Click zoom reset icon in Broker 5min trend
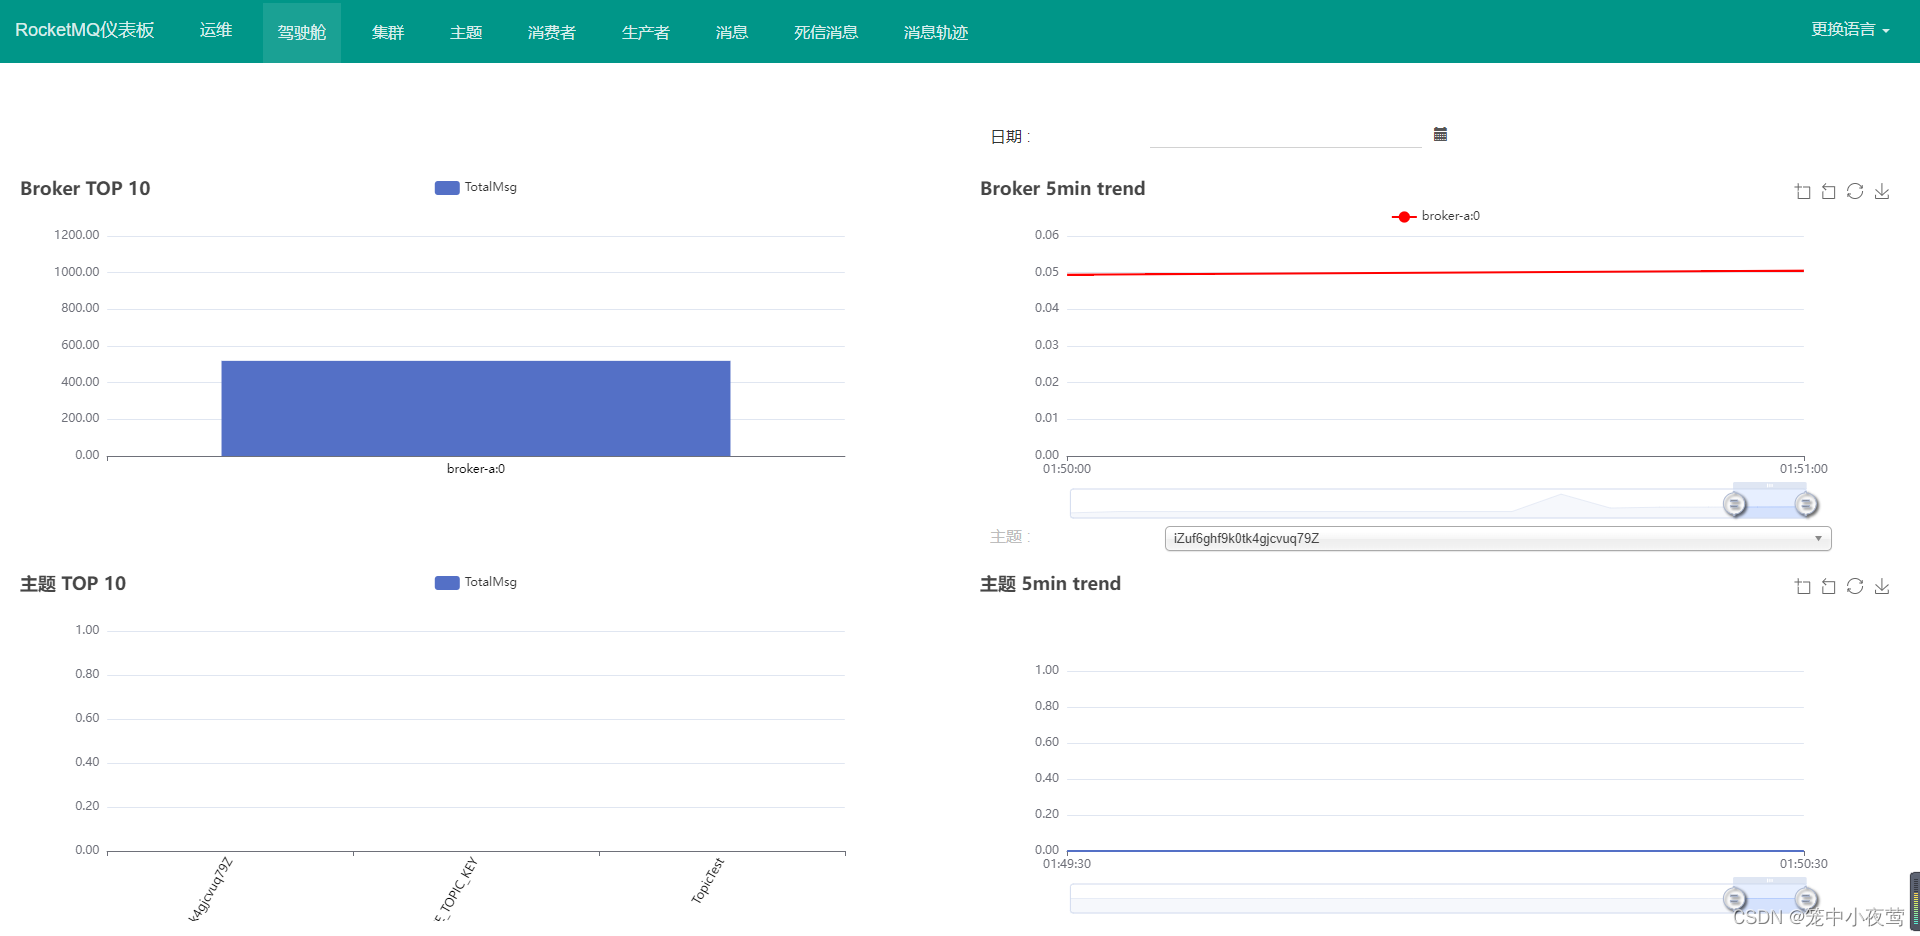 click(1828, 191)
